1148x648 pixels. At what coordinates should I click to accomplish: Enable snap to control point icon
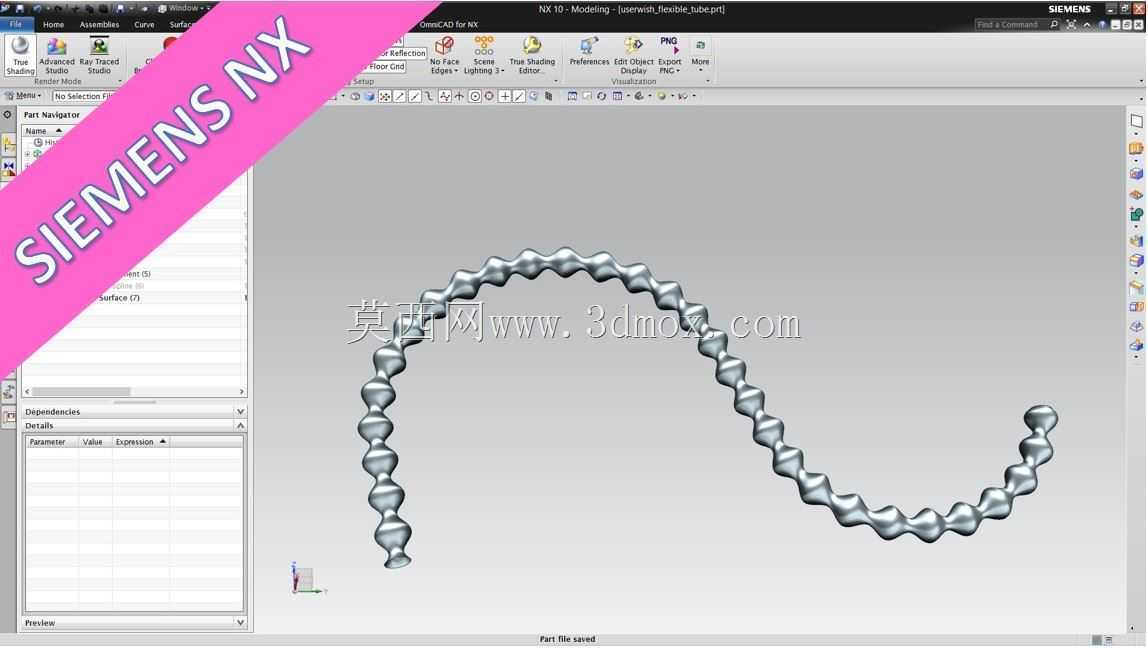(x=429, y=96)
